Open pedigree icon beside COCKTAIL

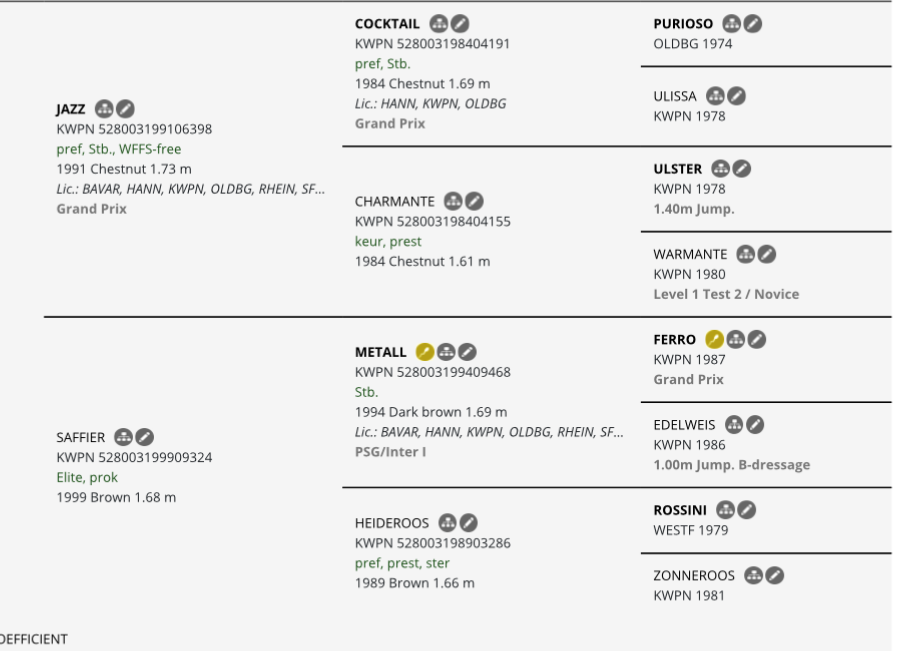439,24
